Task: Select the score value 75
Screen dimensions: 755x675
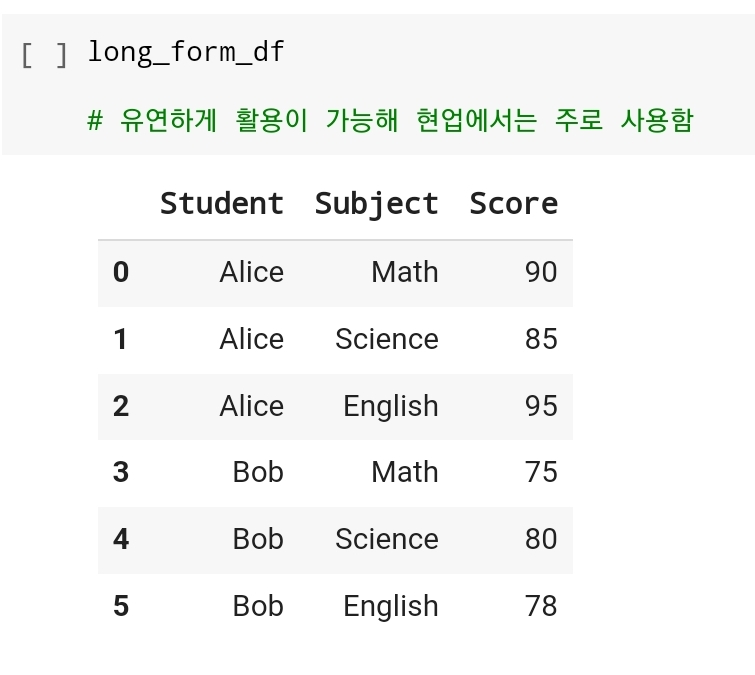Action: pos(541,472)
